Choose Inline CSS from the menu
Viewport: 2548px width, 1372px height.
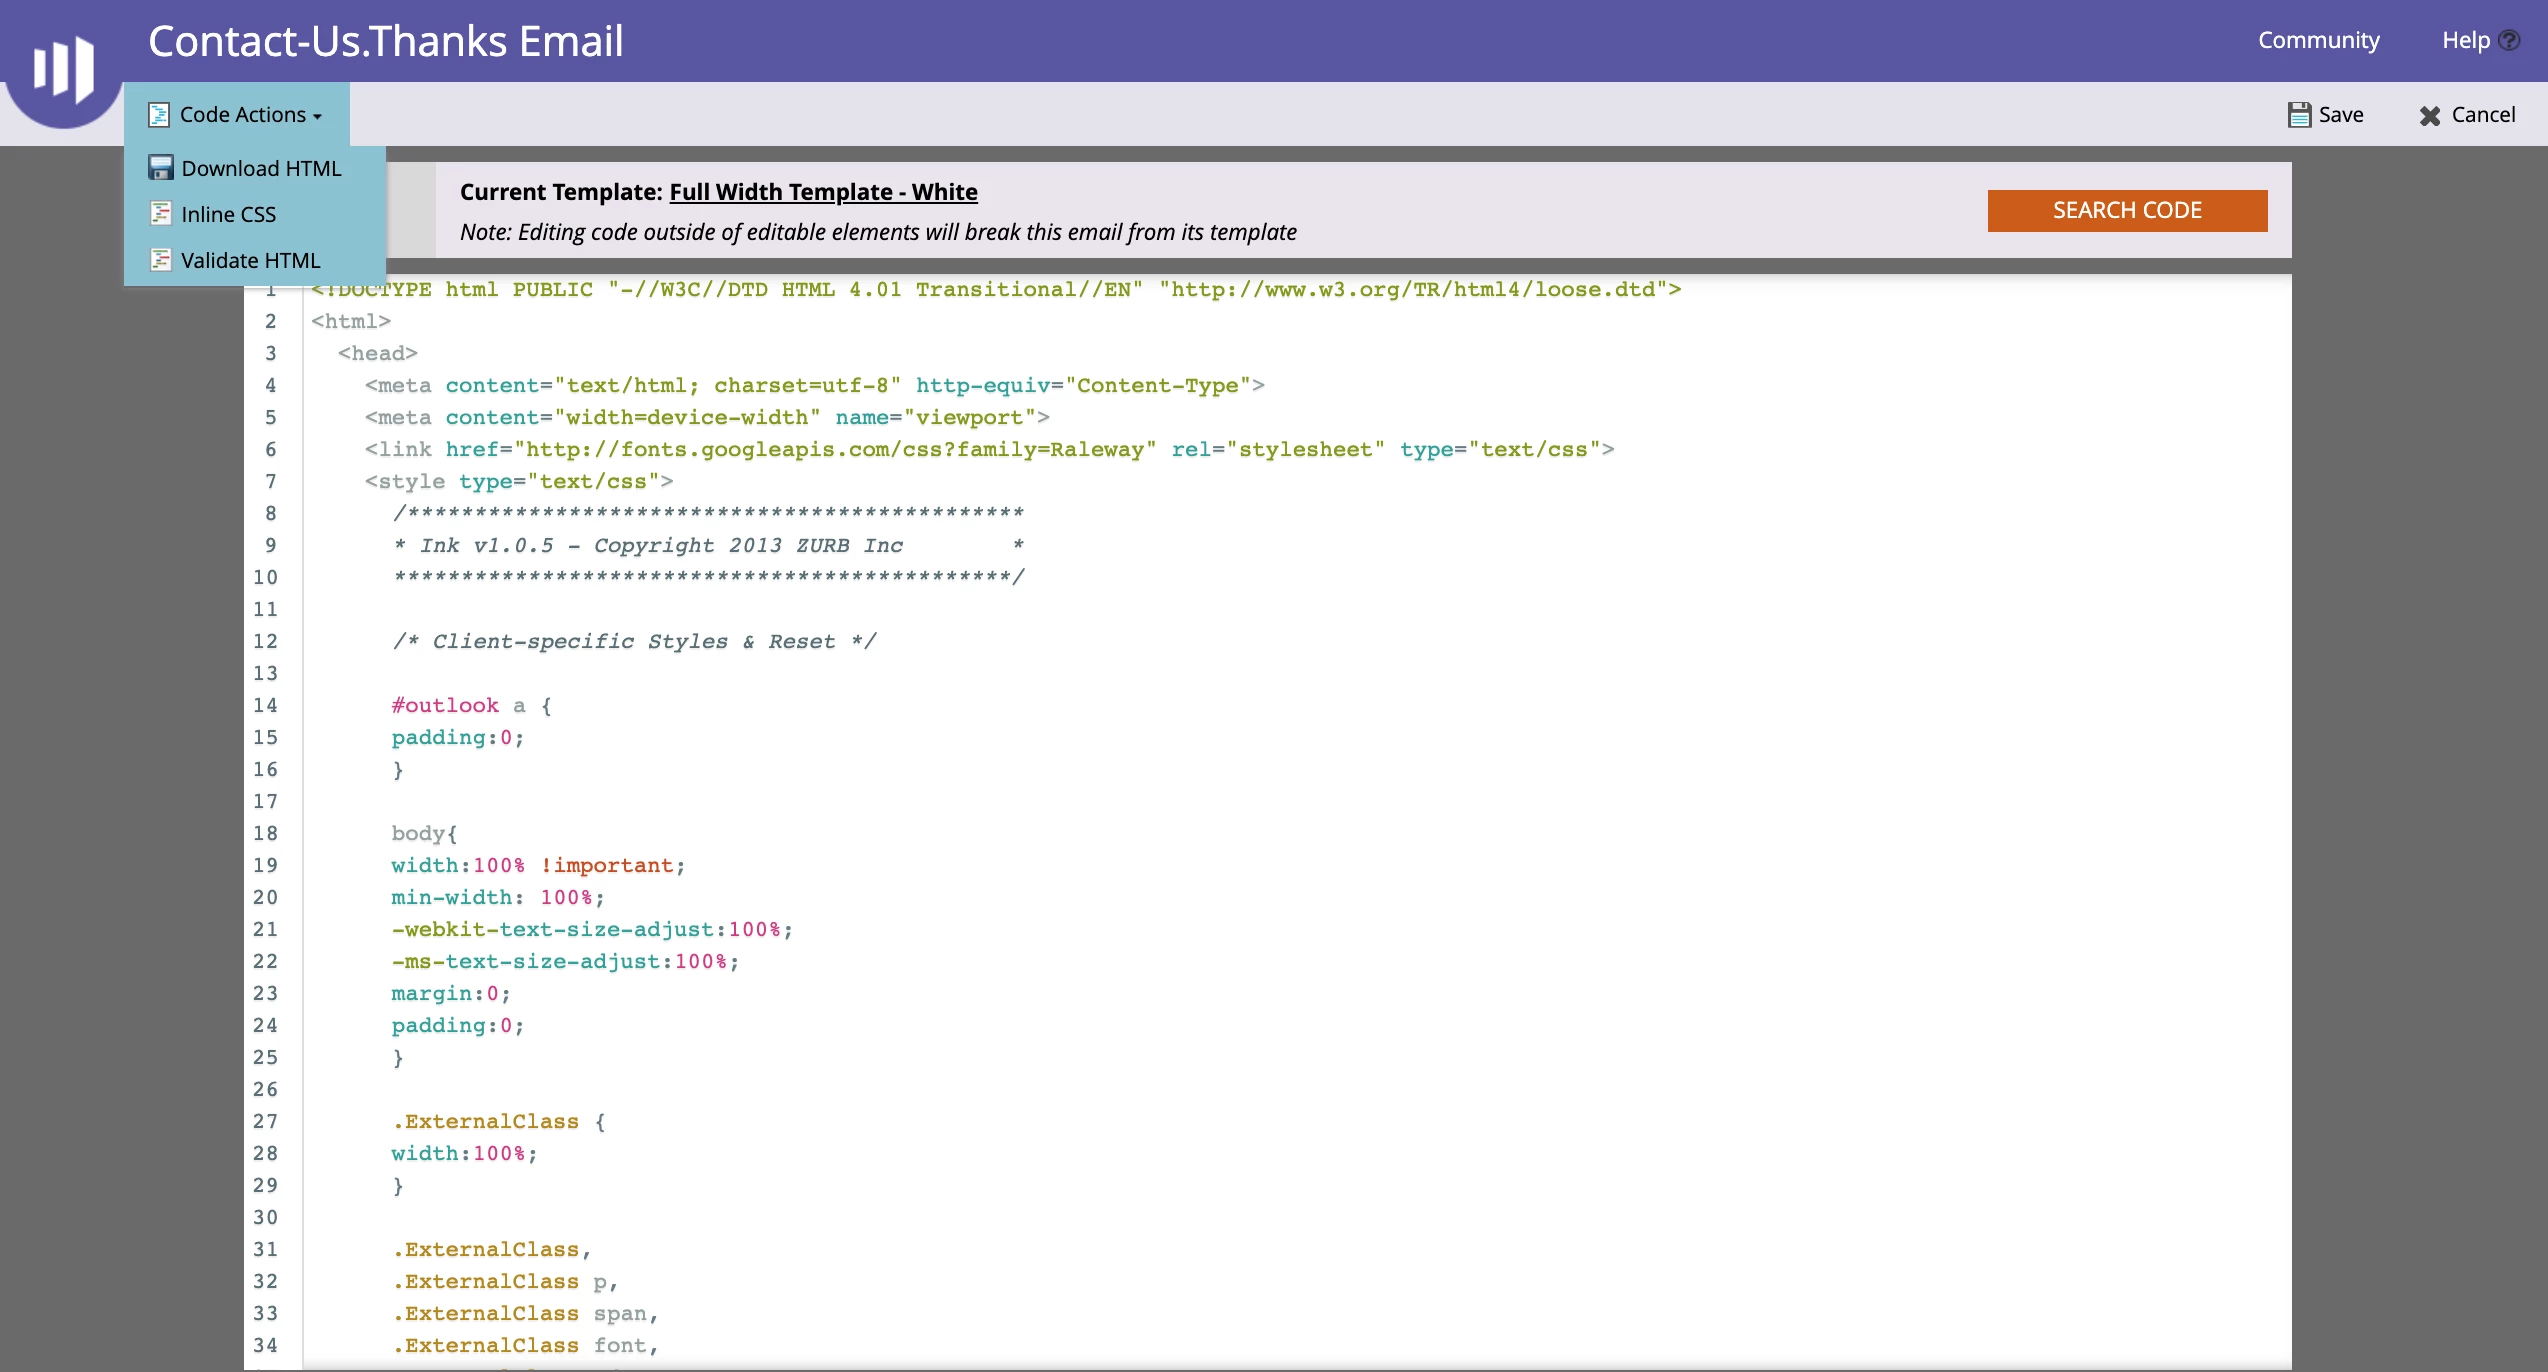click(228, 214)
